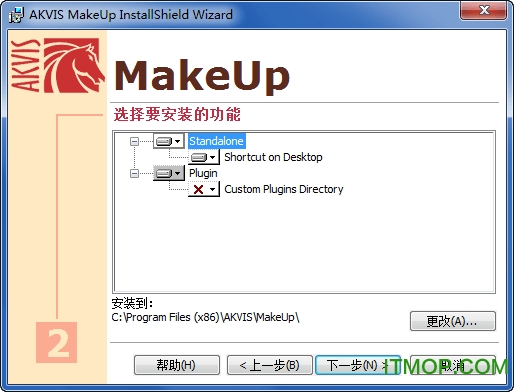Cancel installation with 取消 button
Screen dimensions: 514x392
click(453, 365)
